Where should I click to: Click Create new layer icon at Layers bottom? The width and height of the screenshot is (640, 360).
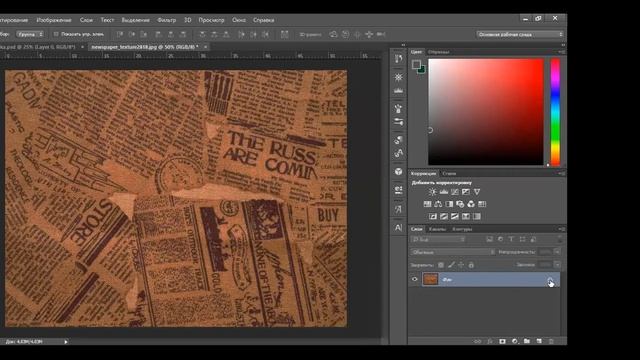point(539,341)
